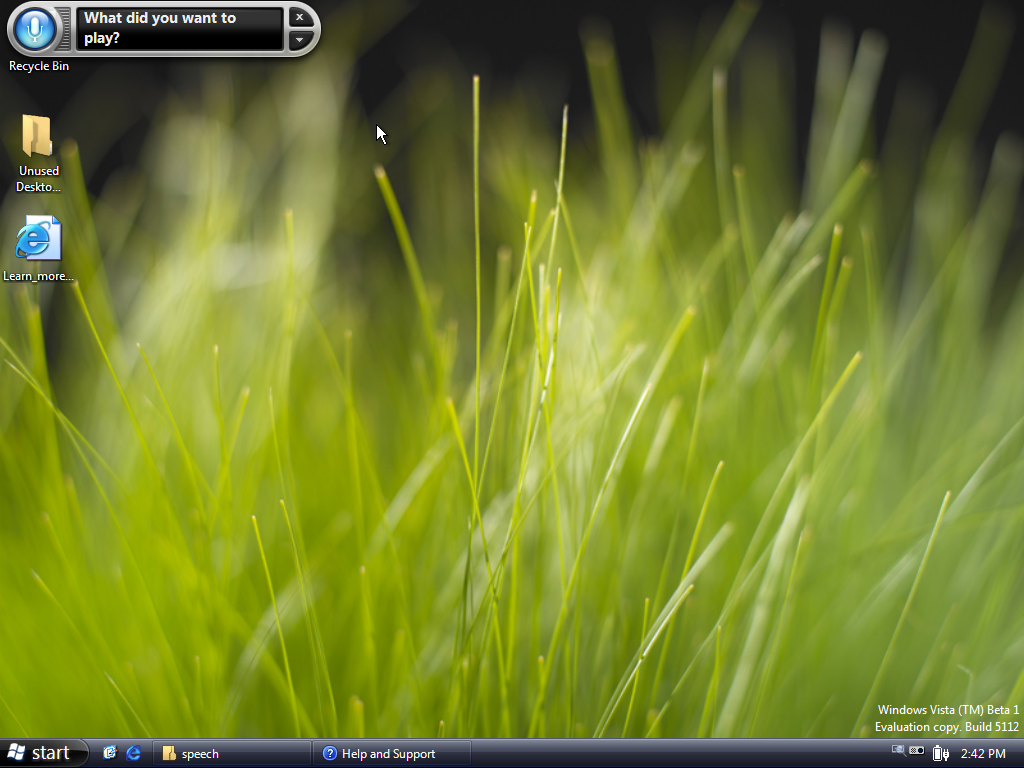Click the network magnifier tray icon
This screenshot has height=768, width=1024.
(x=899, y=751)
